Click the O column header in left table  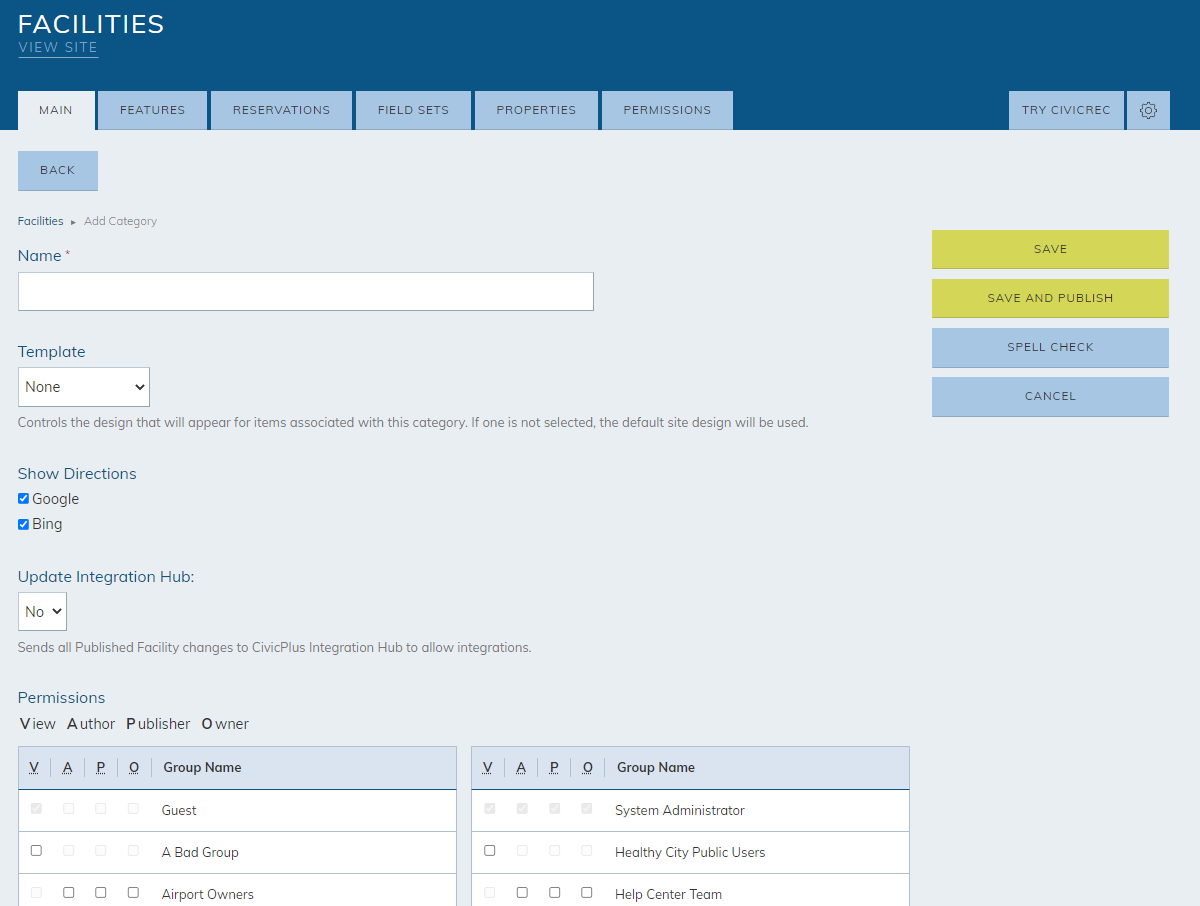(134, 768)
